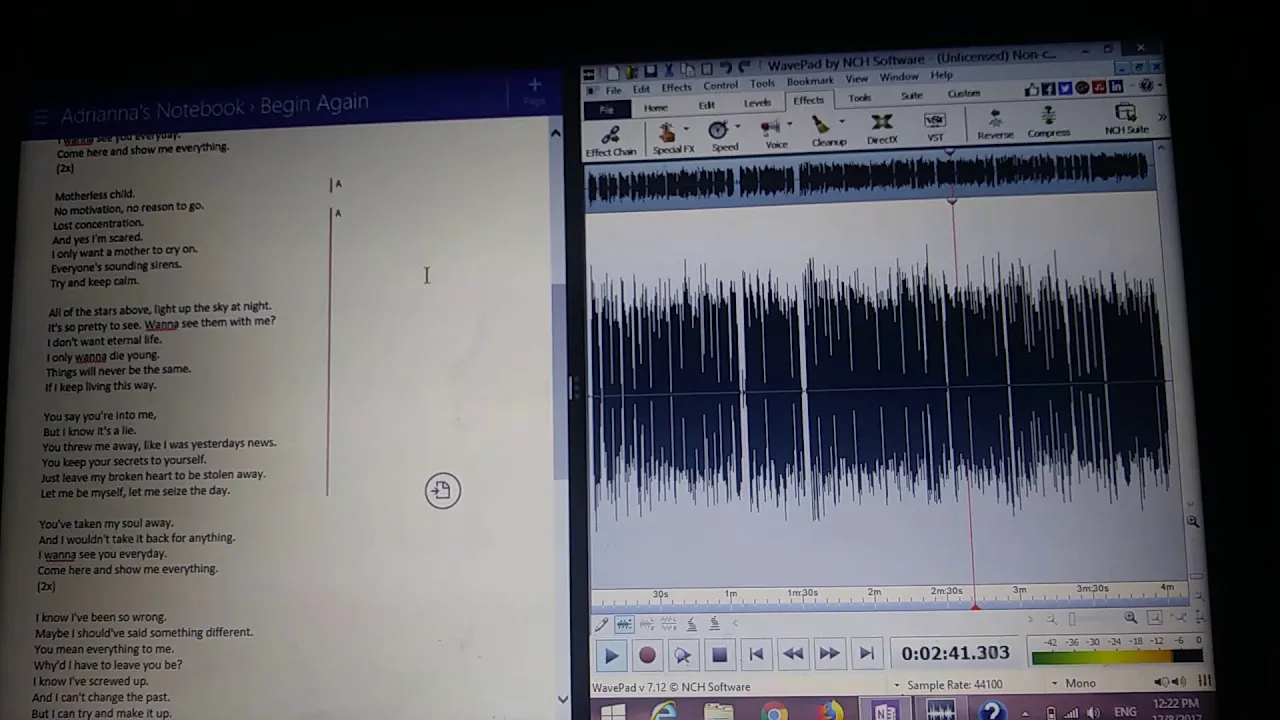1280x720 pixels.
Task: Open the File menu in WavePad
Action: tap(613, 90)
